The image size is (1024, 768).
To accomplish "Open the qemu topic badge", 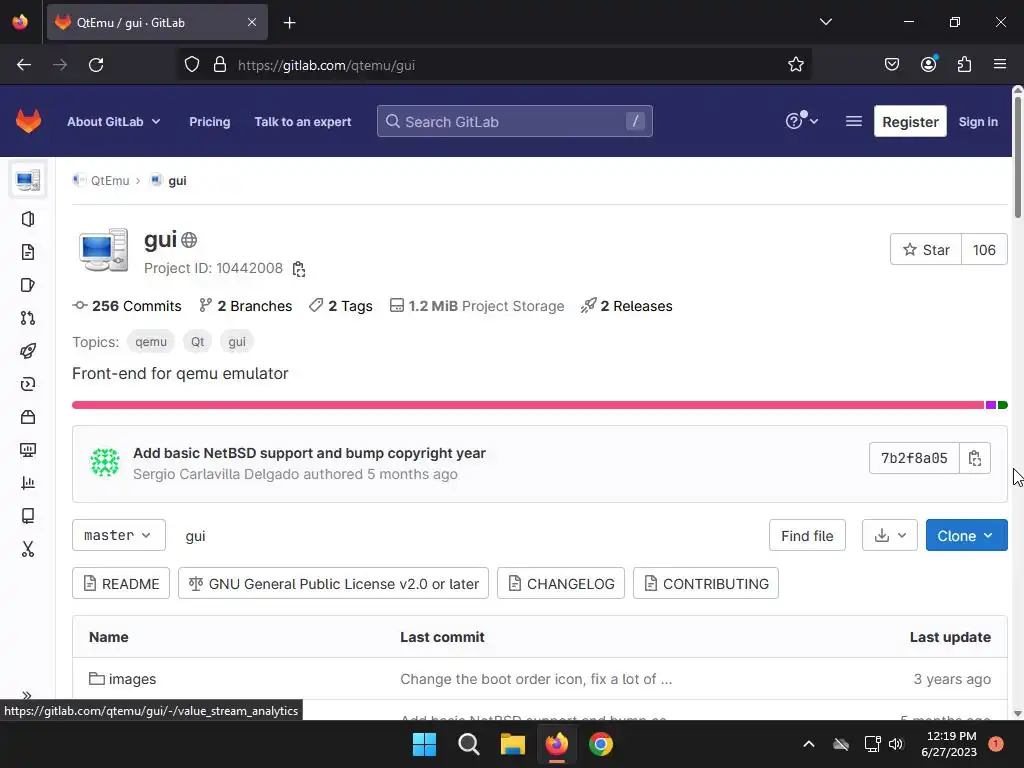I will [151, 342].
